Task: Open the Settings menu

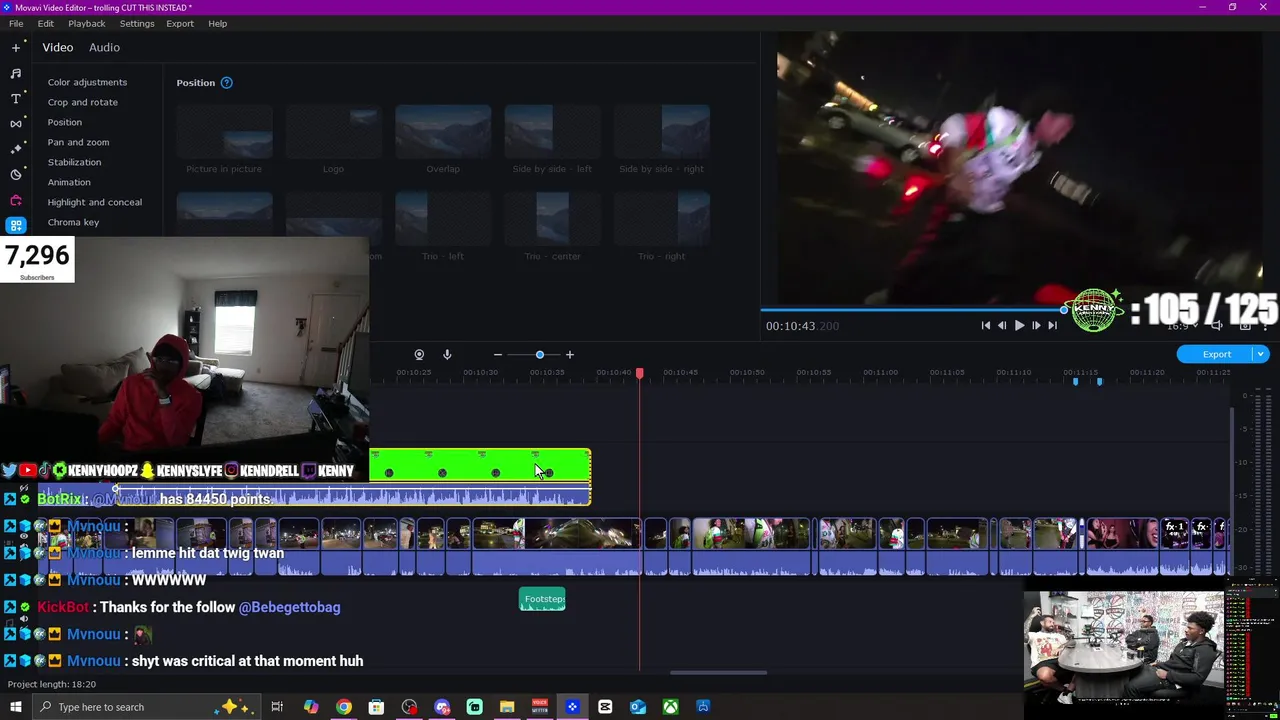Action: (x=137, y=23)
